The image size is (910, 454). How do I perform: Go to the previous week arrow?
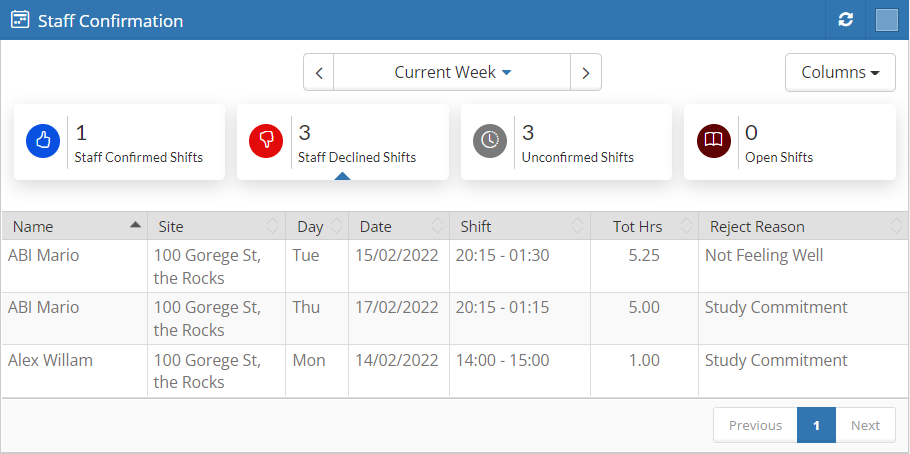(319, 72)
